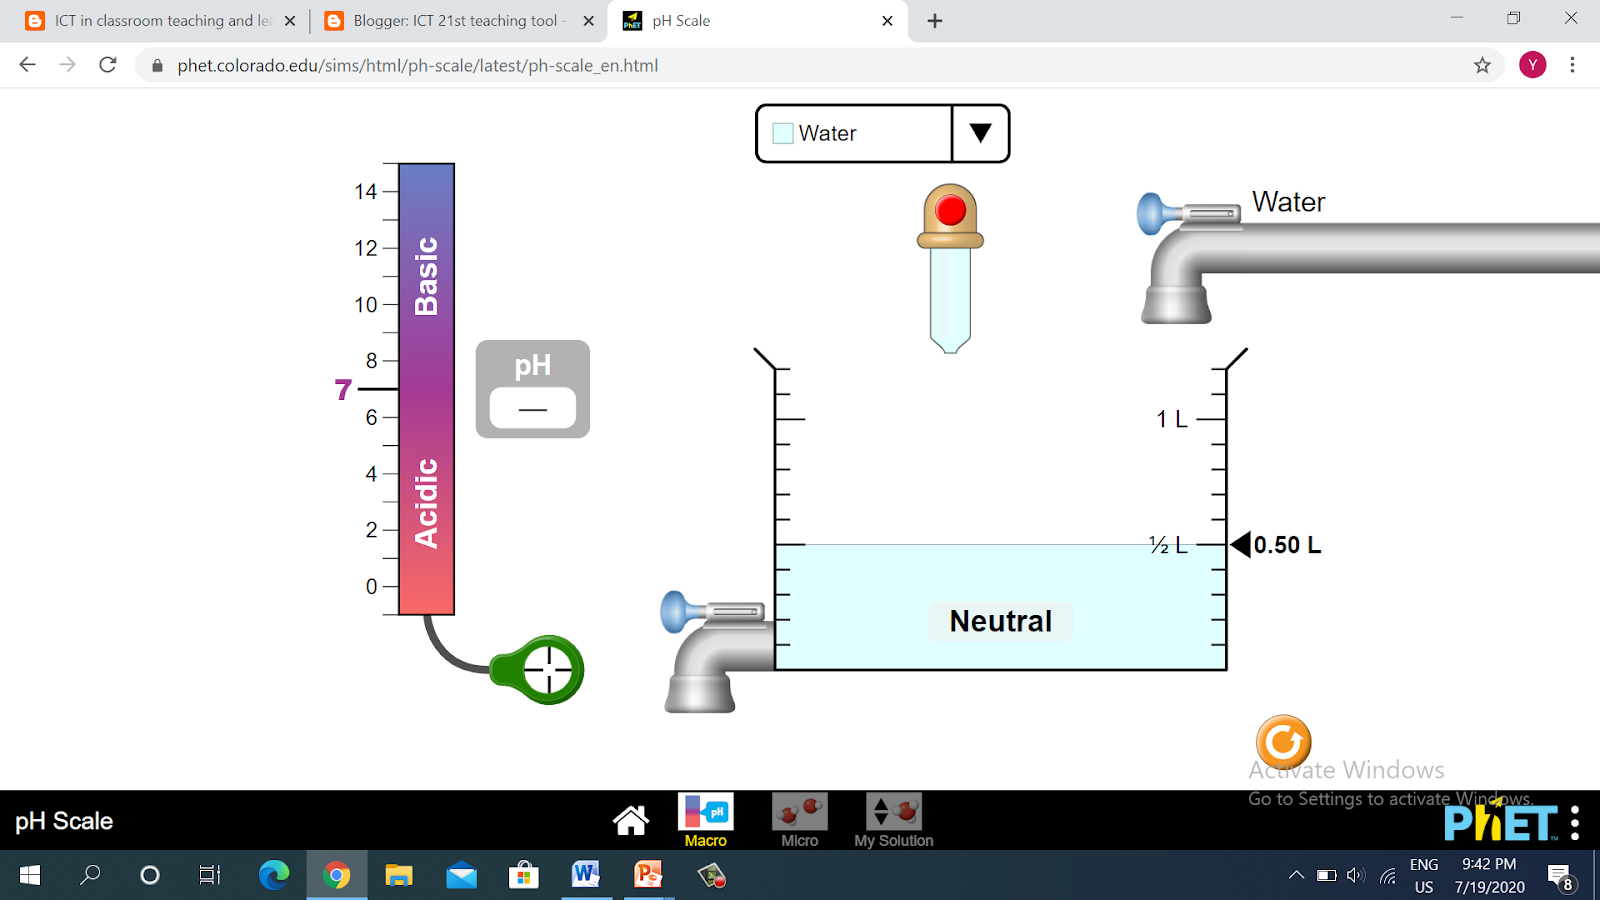Screen dimensions: 1600x900
Task: Bookmark the page with the star icon
Action: 1480,65
